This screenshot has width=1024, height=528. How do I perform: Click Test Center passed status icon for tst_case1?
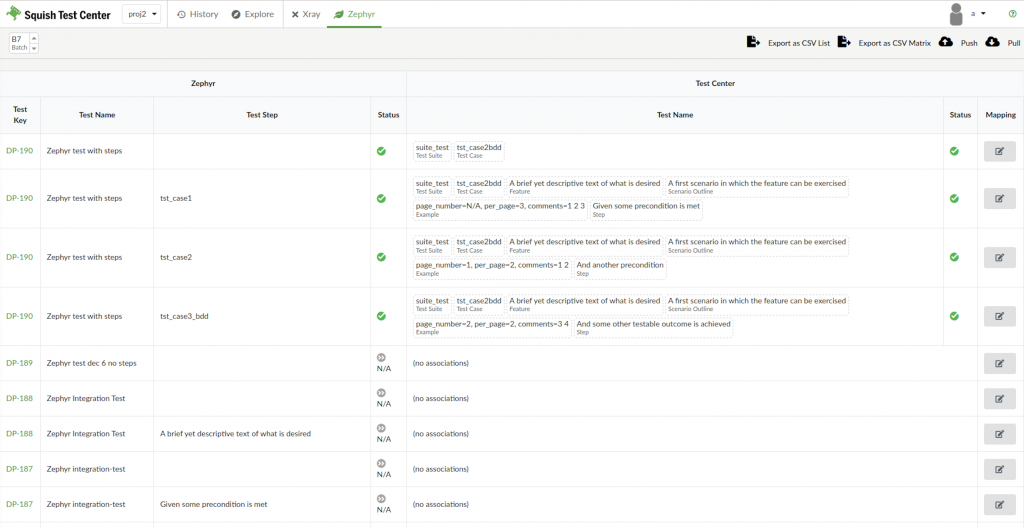[x=954, y=198]
